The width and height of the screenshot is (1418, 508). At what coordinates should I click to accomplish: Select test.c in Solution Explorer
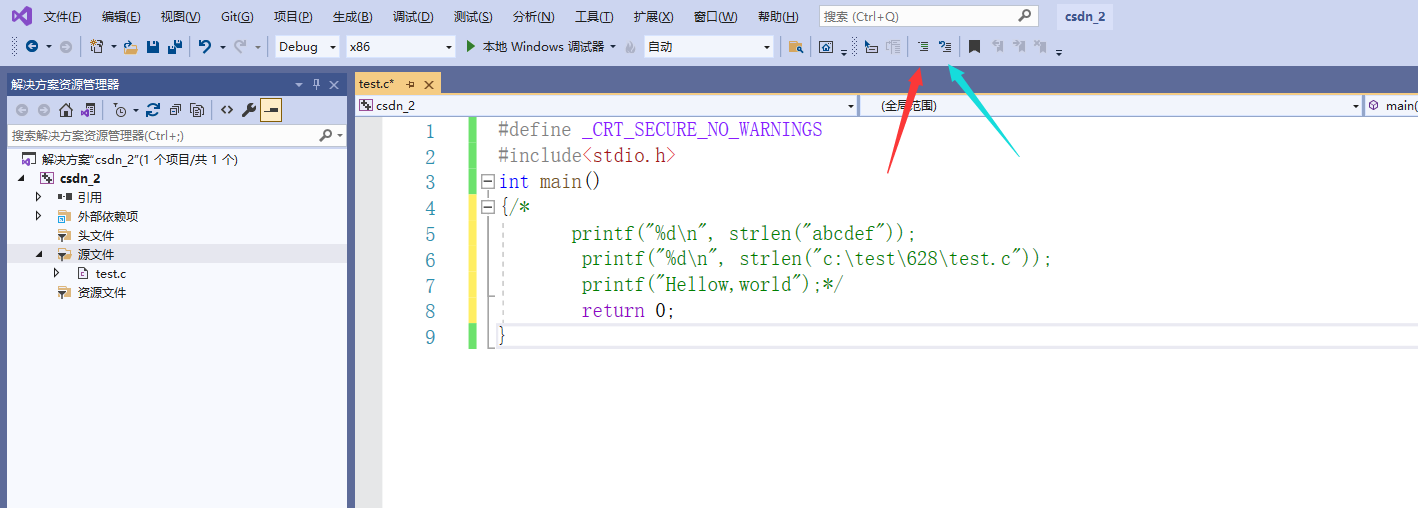point(111,273)
